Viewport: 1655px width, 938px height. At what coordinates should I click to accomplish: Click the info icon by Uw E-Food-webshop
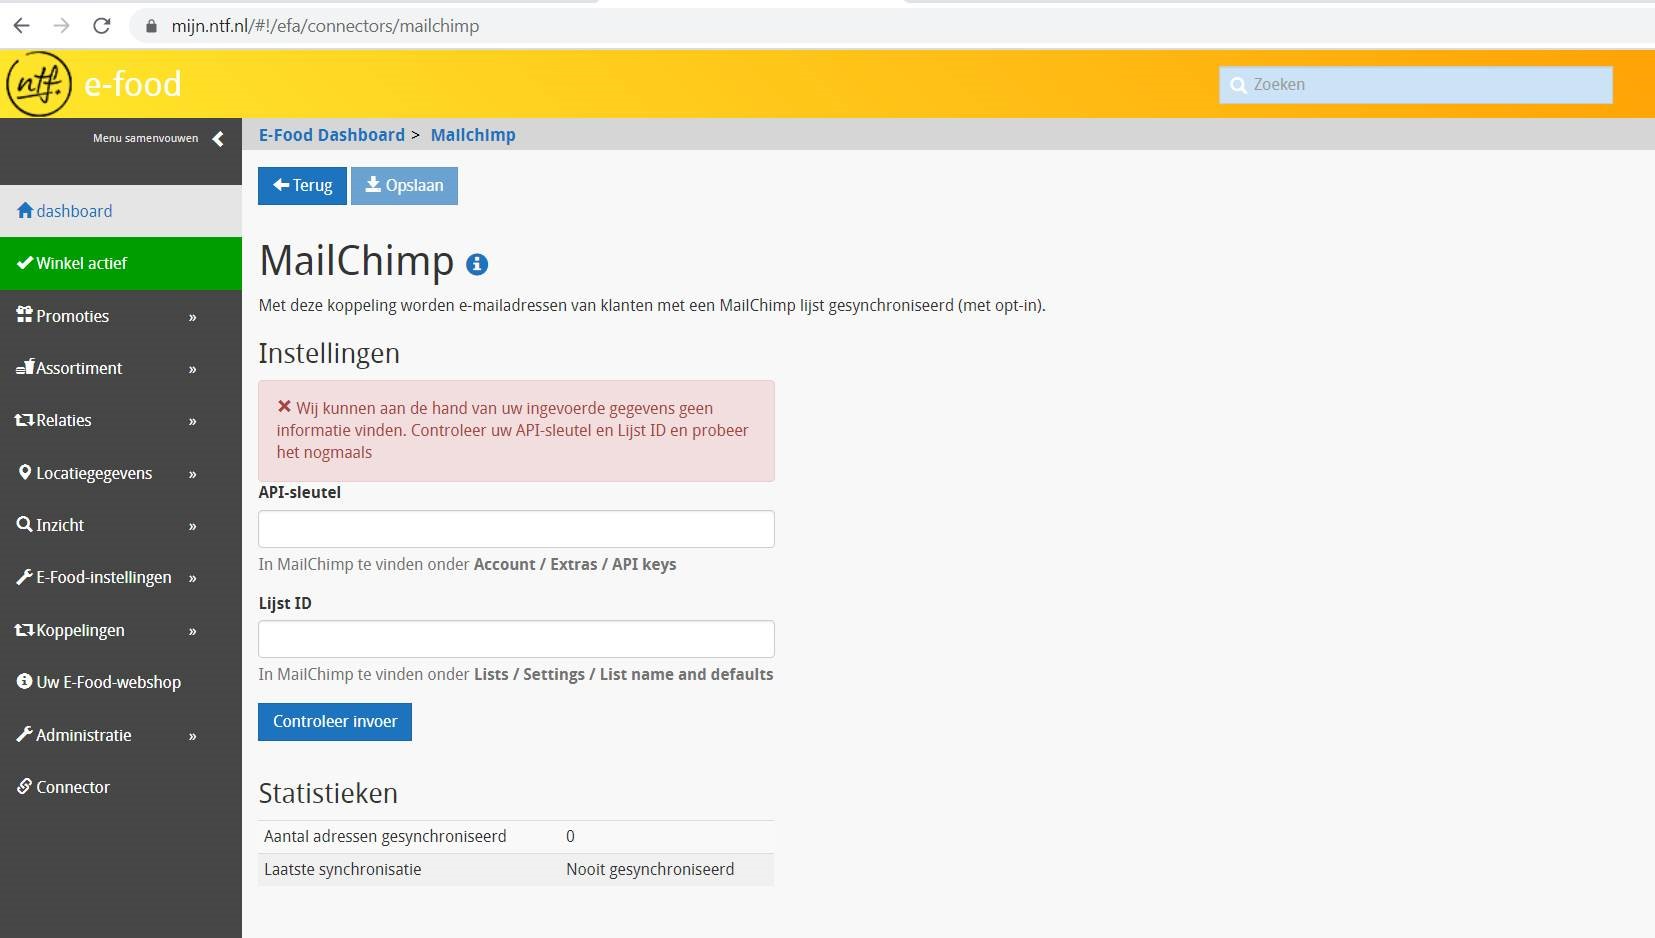pos(25,681)
